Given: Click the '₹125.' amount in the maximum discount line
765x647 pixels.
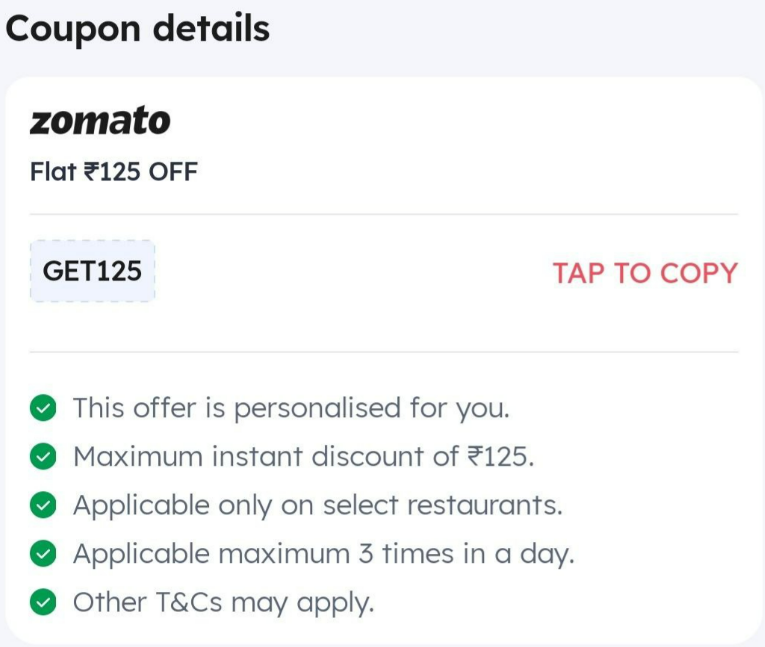Looking at the screenshot, I should click(x=501, y=456).
